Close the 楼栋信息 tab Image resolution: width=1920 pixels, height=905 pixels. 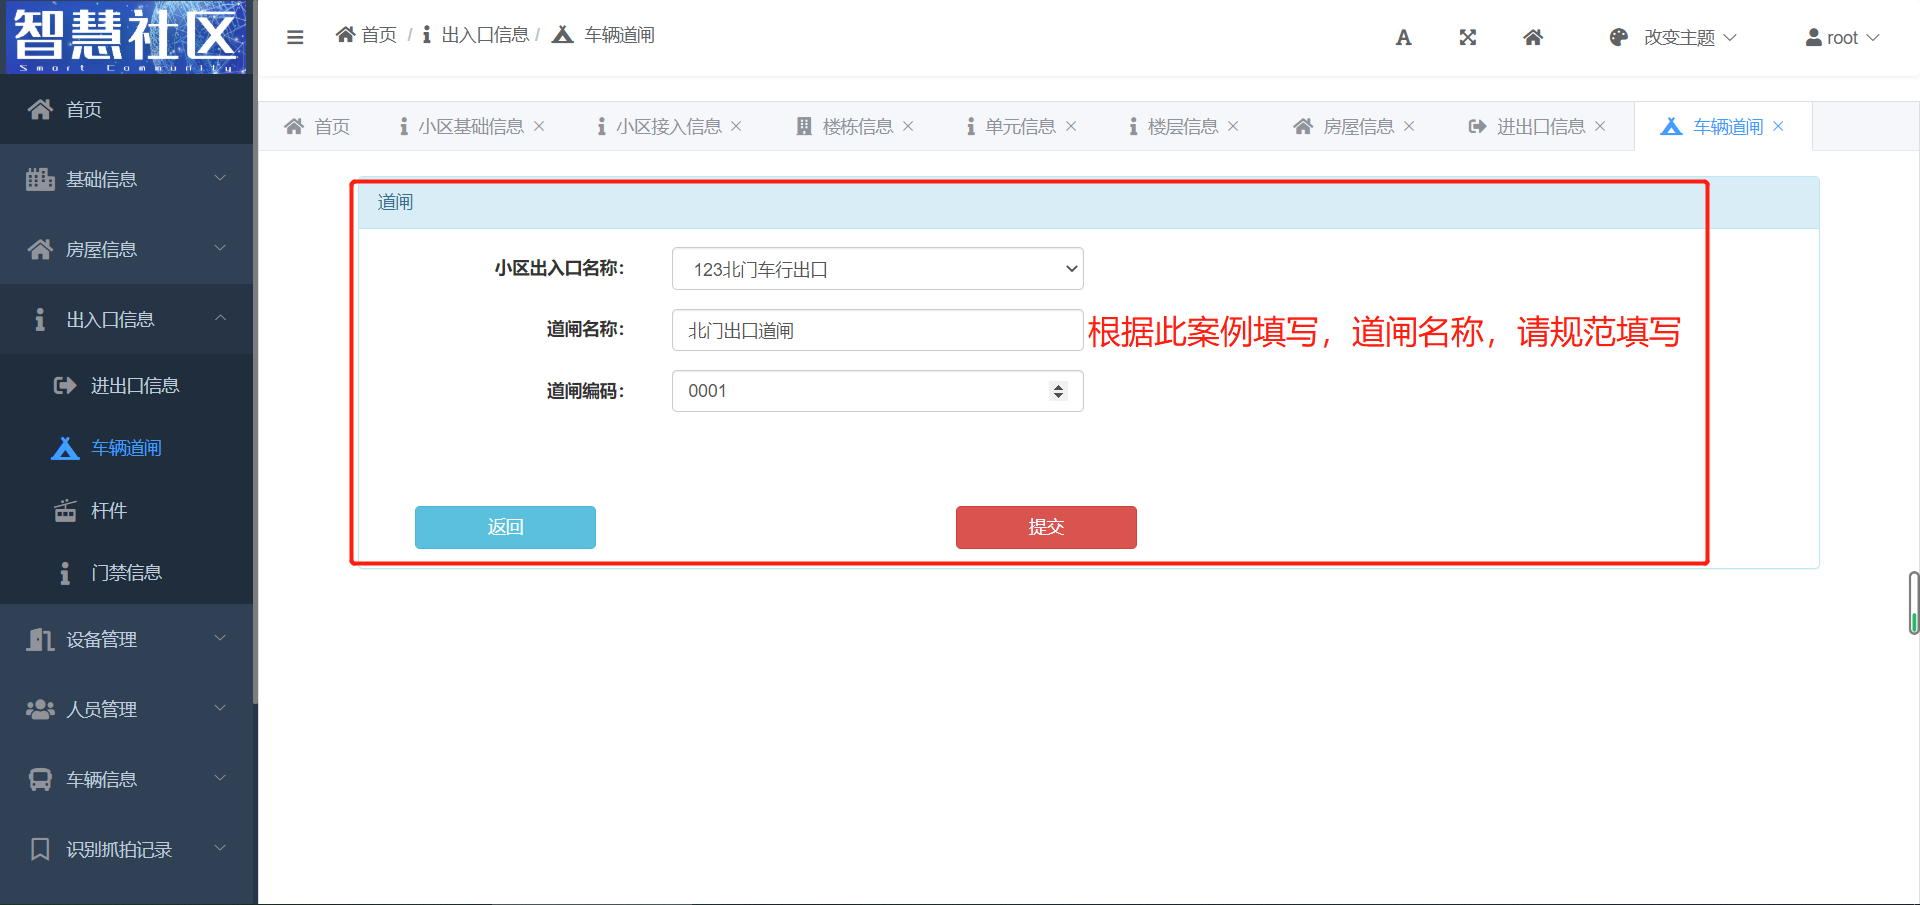908,126
